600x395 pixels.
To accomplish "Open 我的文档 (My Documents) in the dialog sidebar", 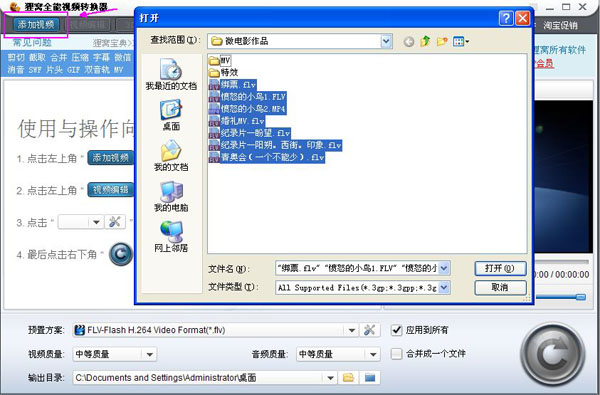I will coord(171,155).
